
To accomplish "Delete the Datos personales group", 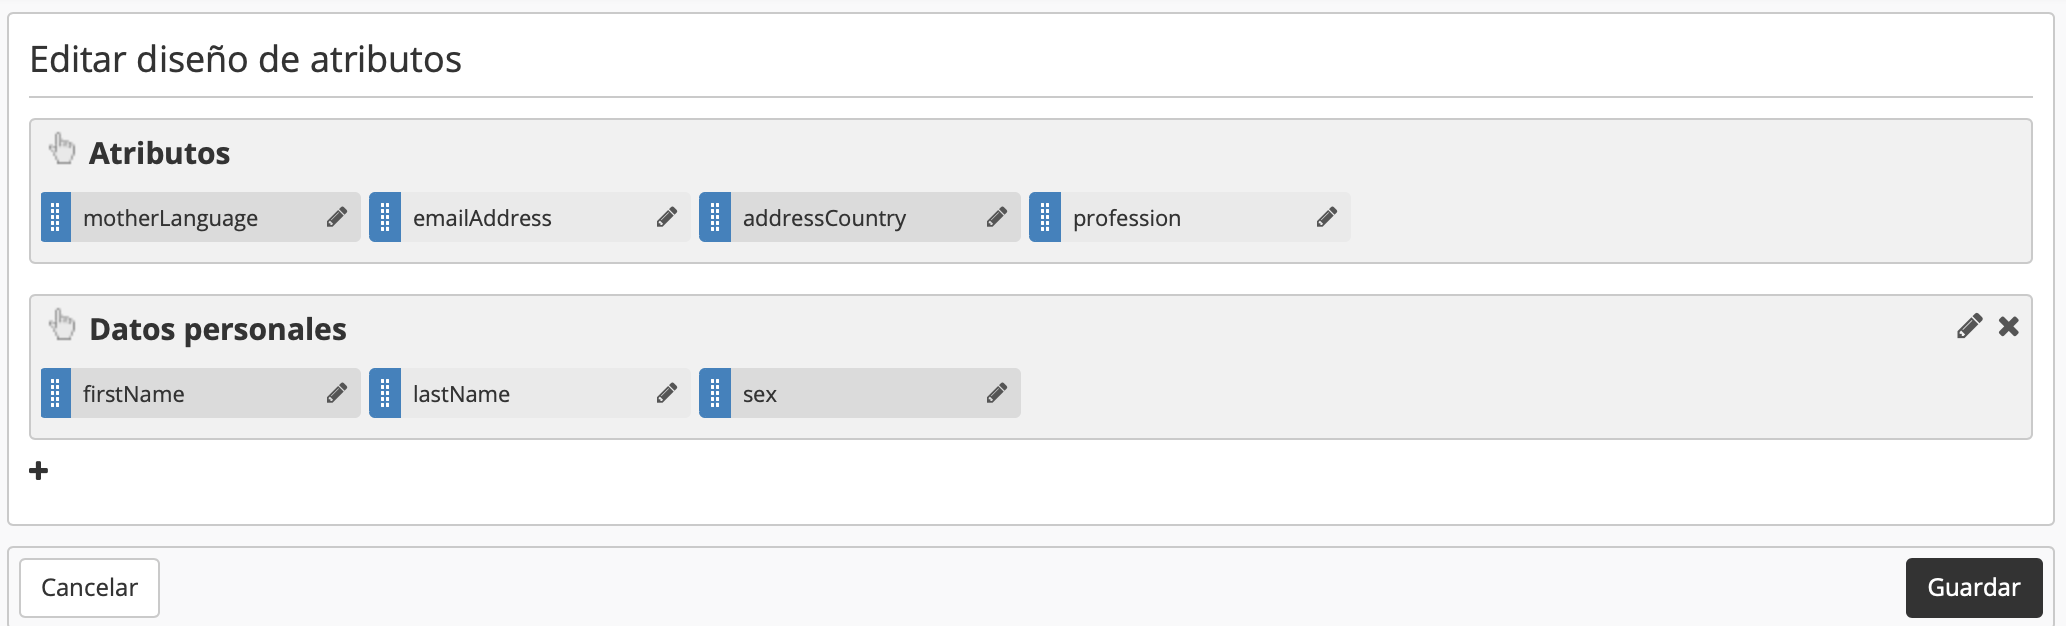I will pyautogui.click(x=2008, y=327).
